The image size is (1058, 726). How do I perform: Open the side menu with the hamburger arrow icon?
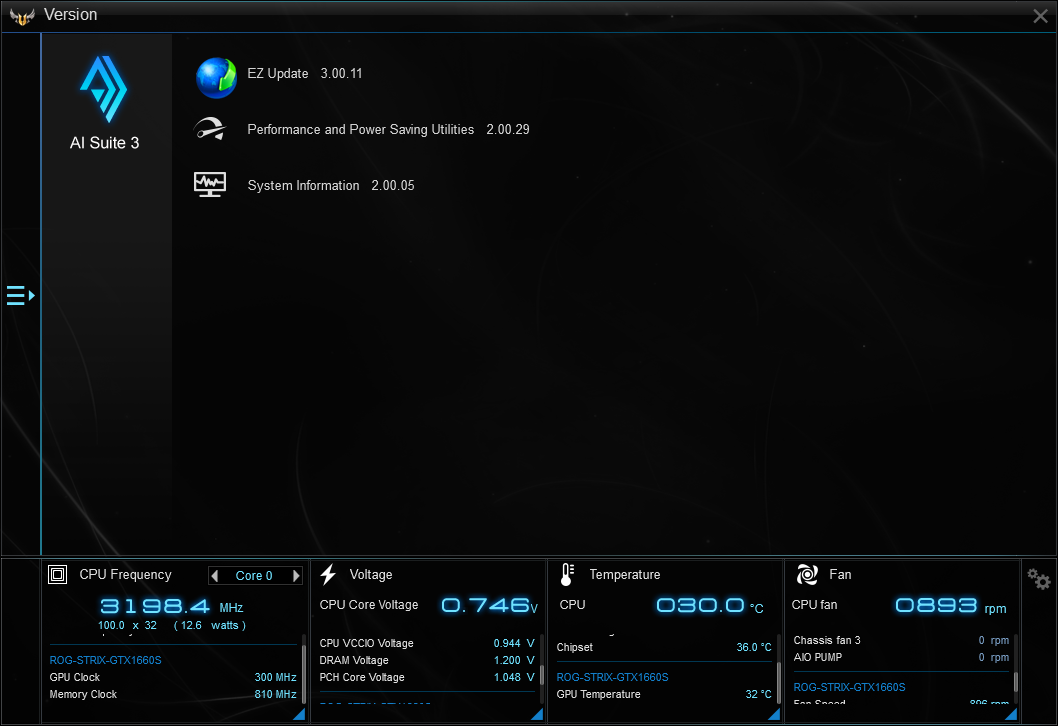20,296
